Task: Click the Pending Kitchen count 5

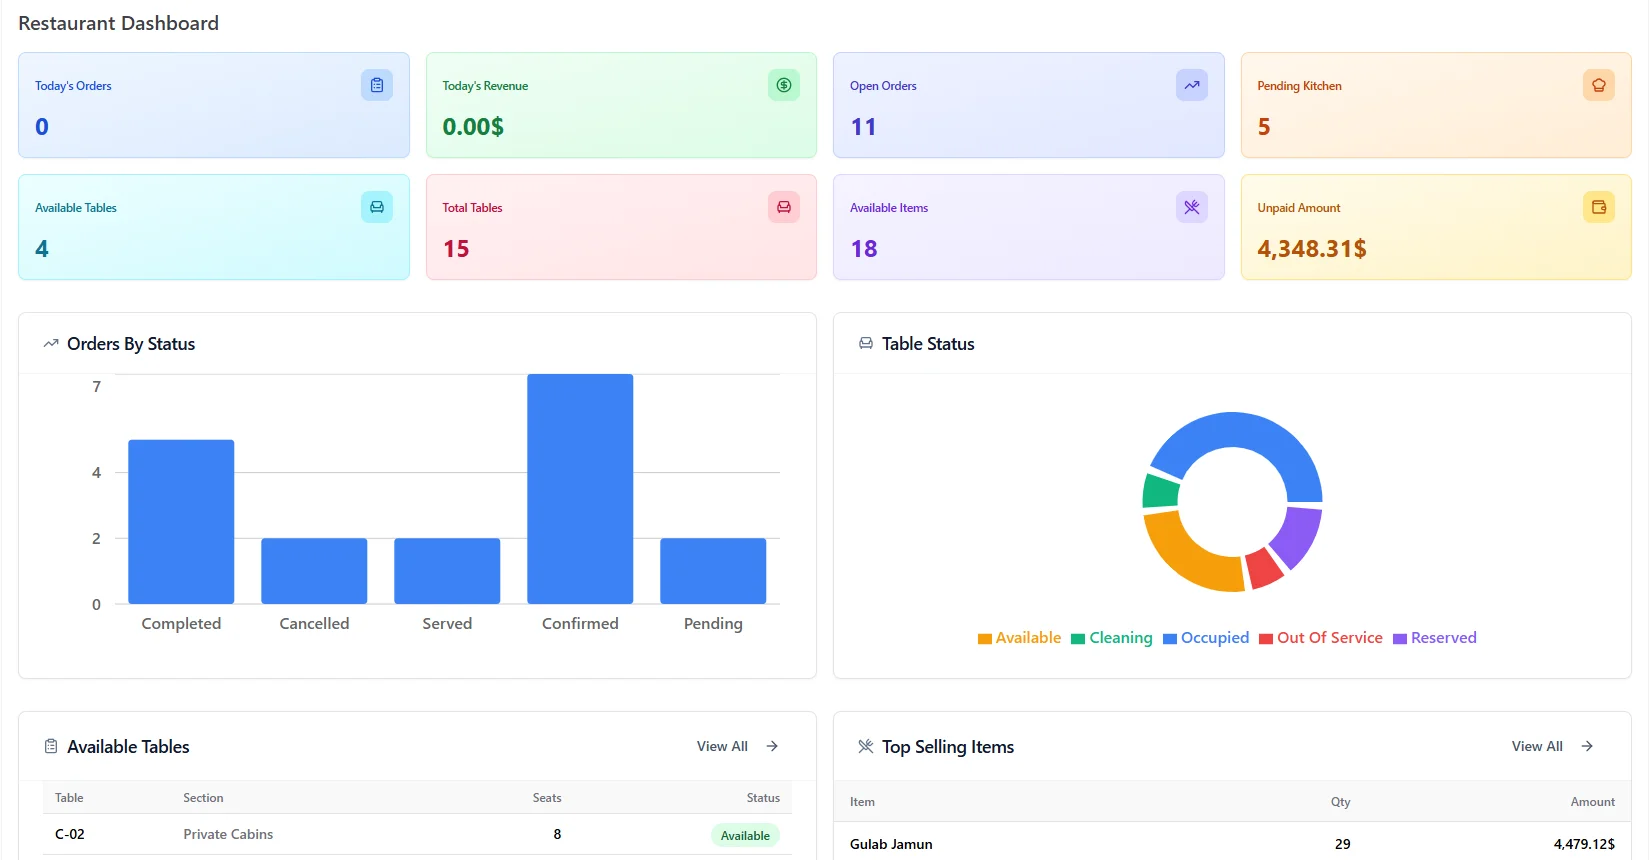Action: point(1264,127)
